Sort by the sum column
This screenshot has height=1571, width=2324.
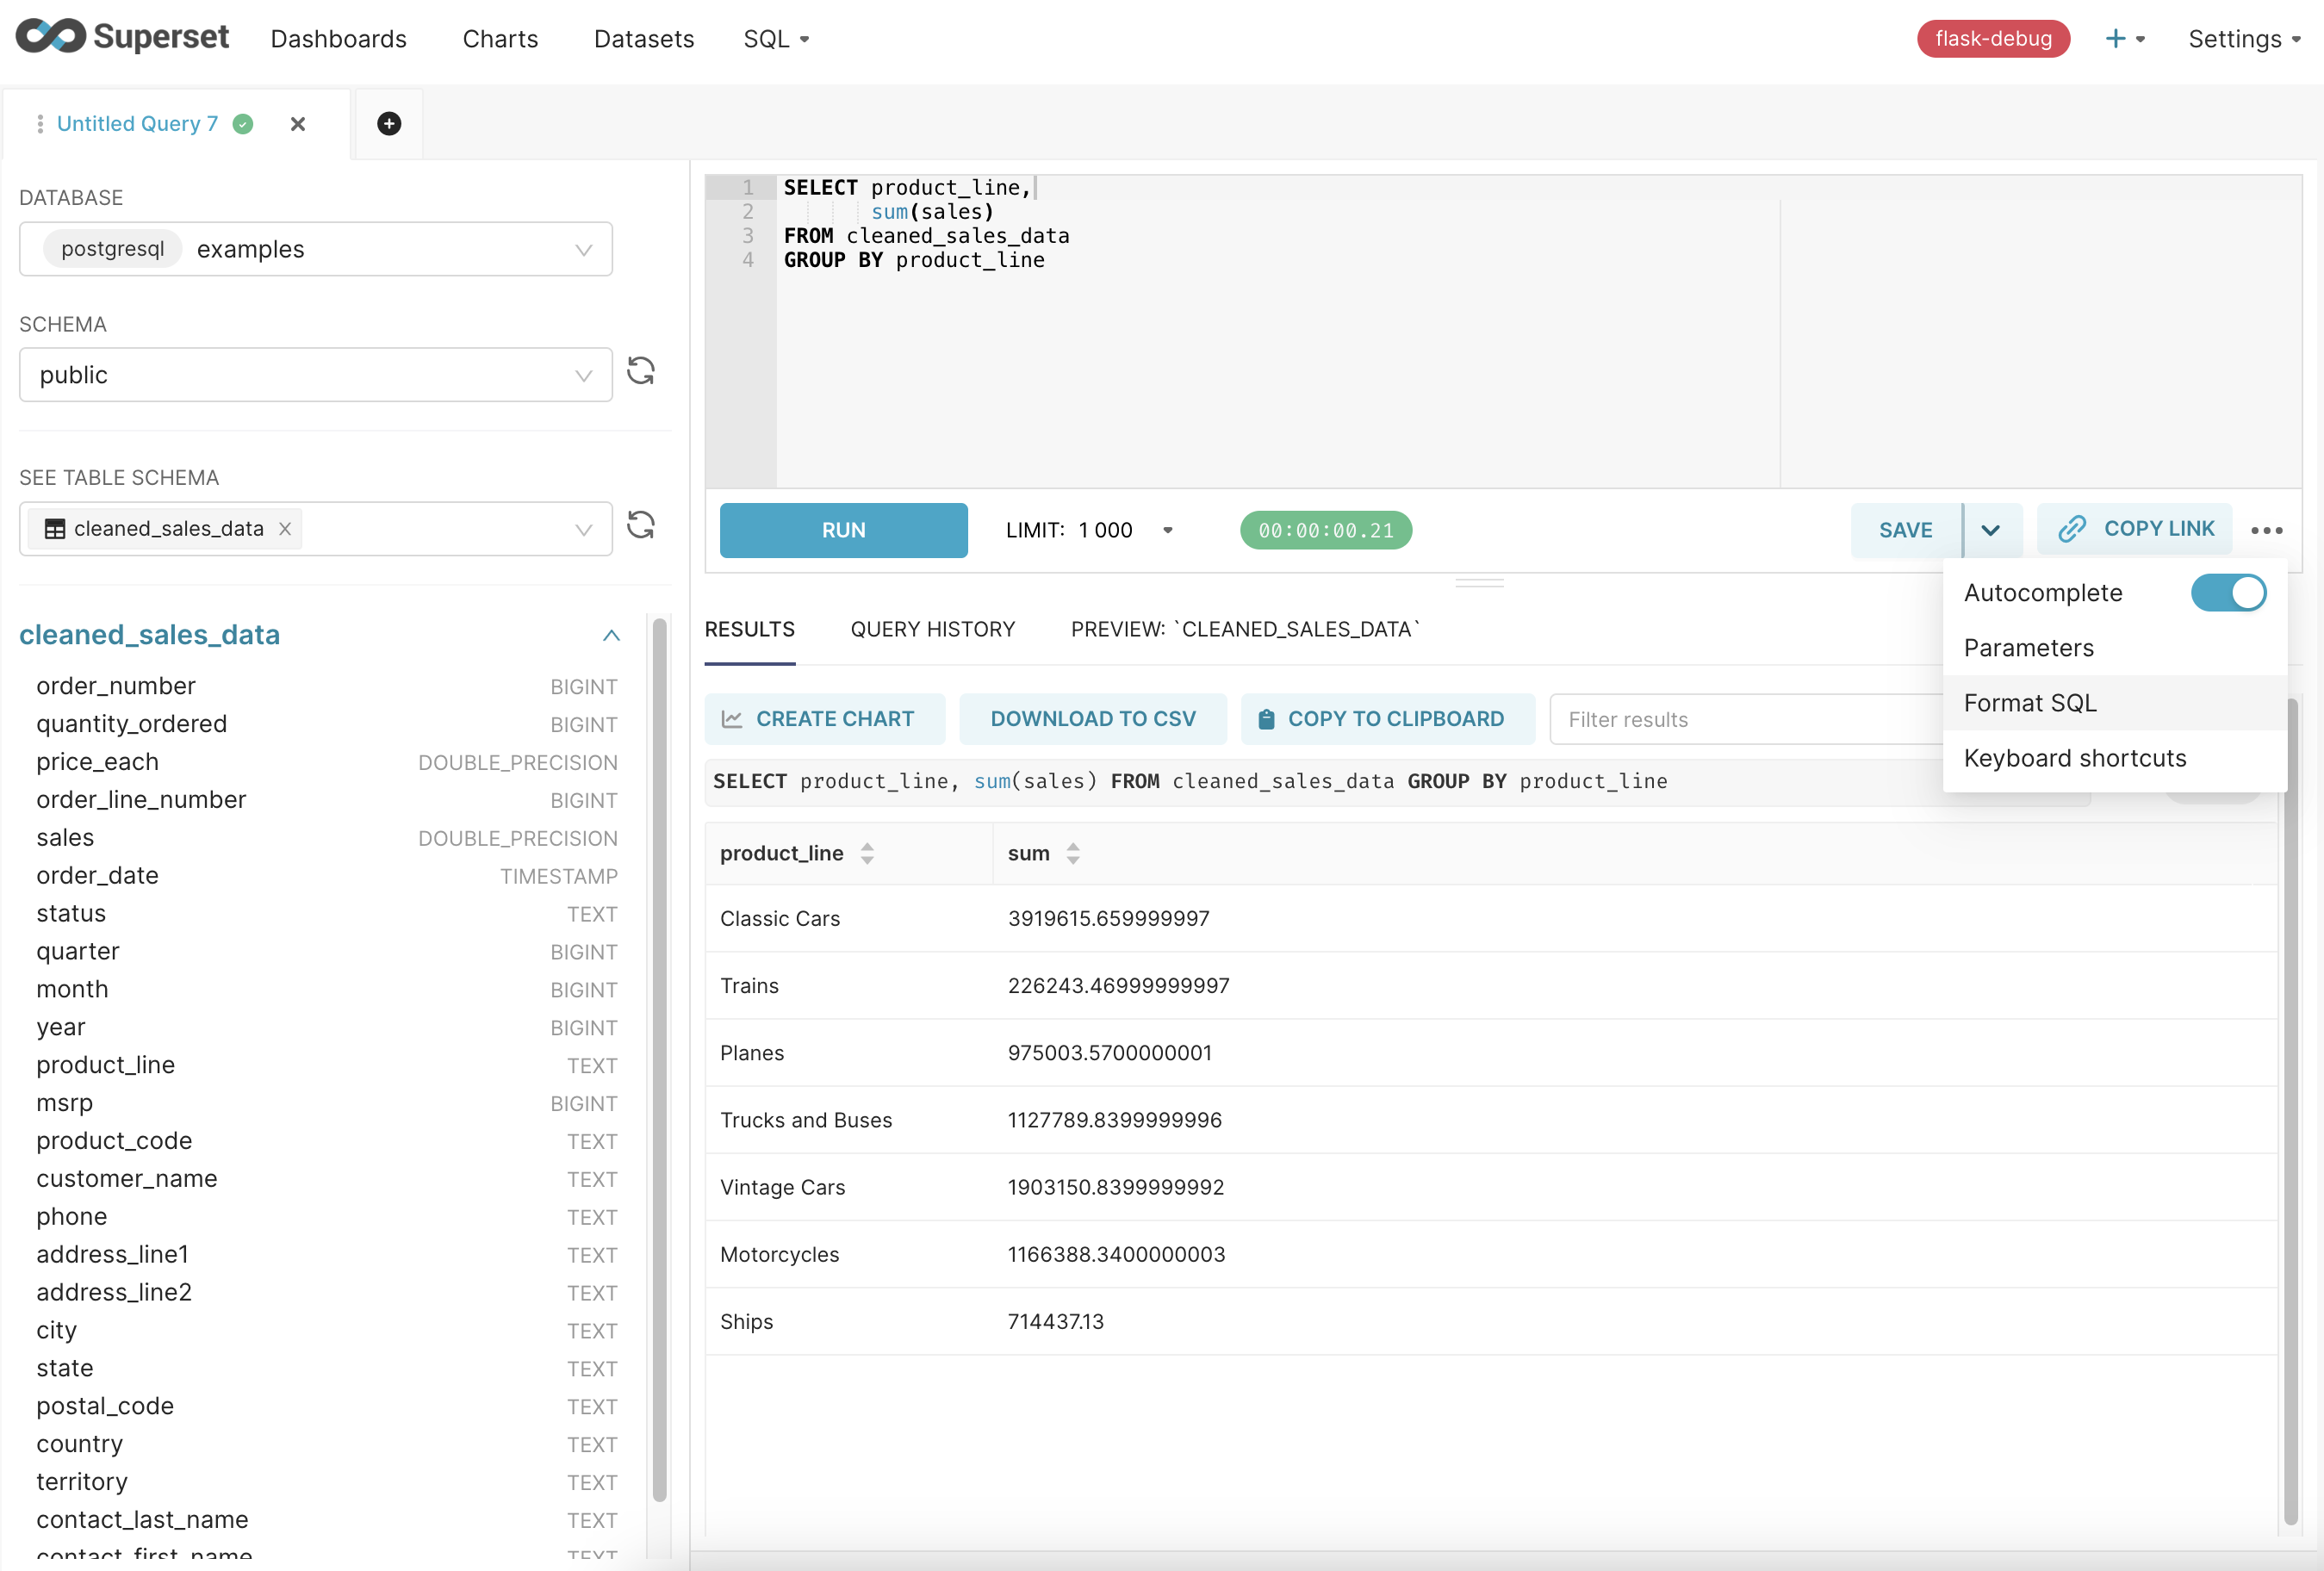click(1072, 853)
